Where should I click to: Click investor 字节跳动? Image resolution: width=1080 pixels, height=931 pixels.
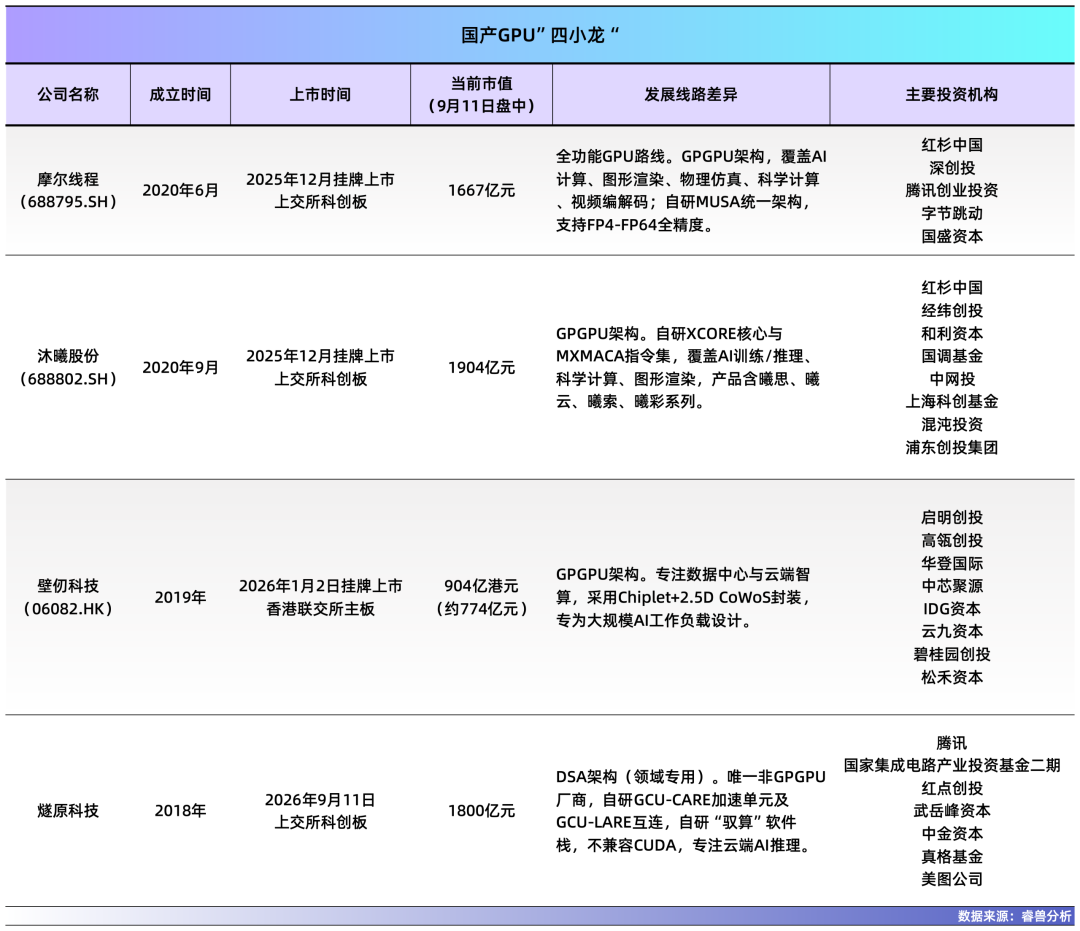click(x=952, y=213)
